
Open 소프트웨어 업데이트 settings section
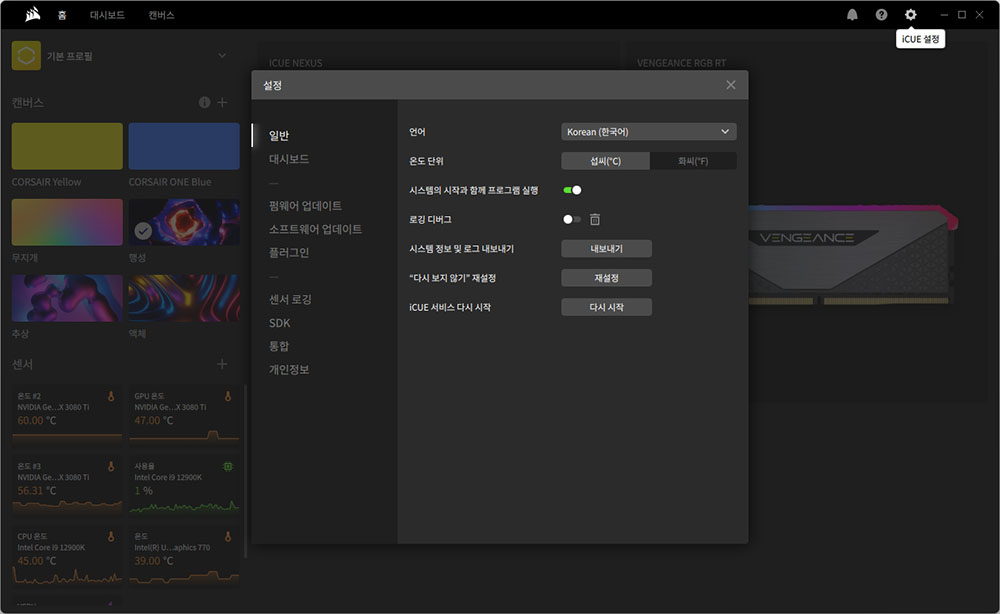[315, 229]
